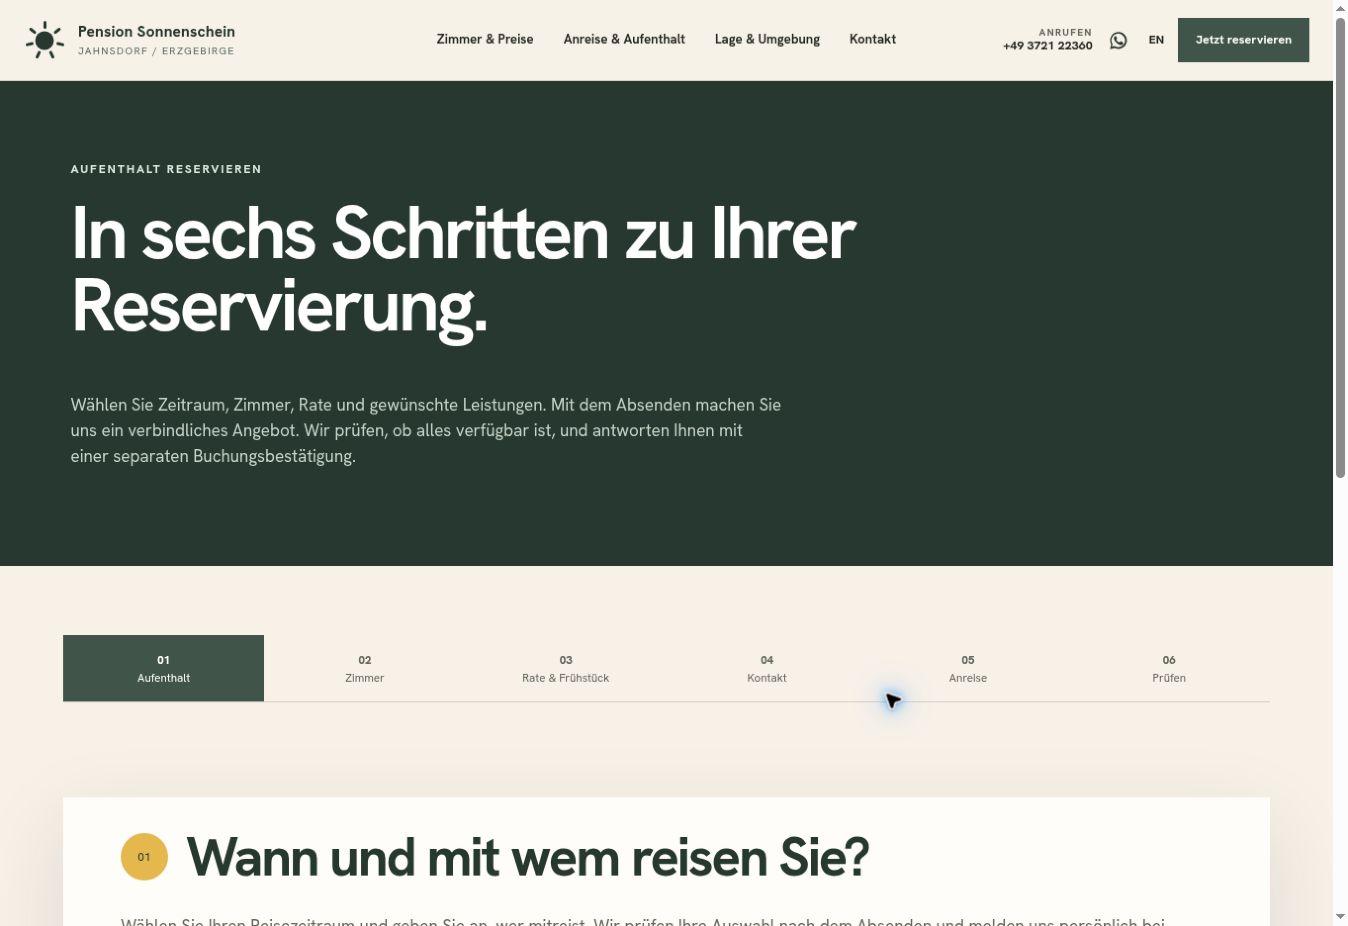This screenshot has width=1348, height=926.
Task: Open step 06 Prüfen tab
Action: (x=1169, y=668)
